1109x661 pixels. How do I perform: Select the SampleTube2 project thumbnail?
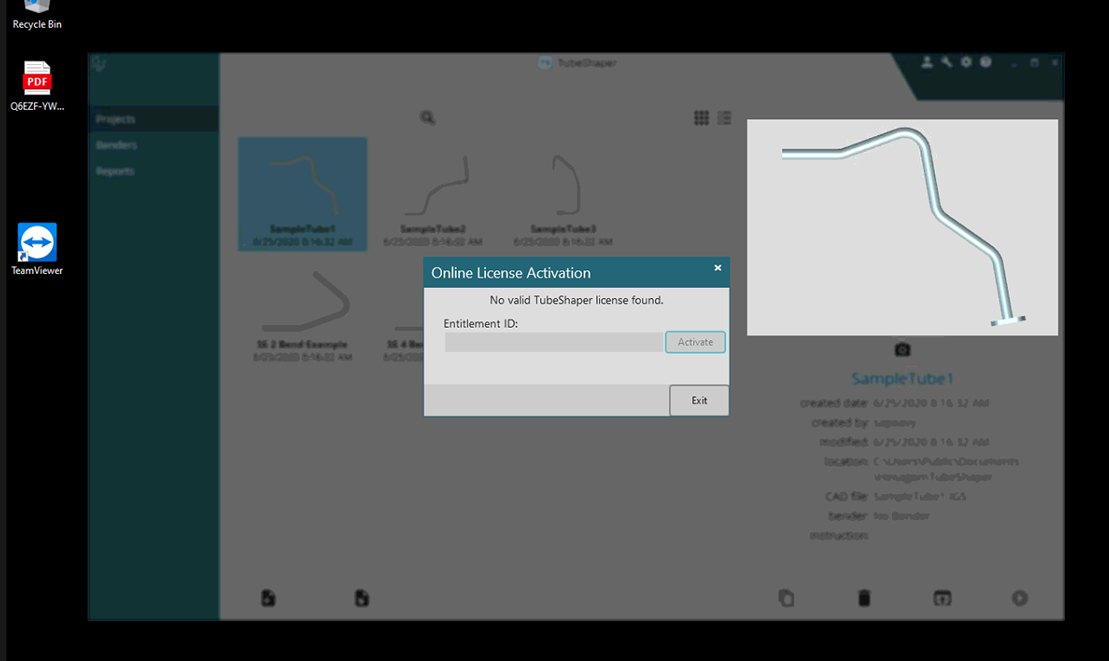(x=433, y=194)
